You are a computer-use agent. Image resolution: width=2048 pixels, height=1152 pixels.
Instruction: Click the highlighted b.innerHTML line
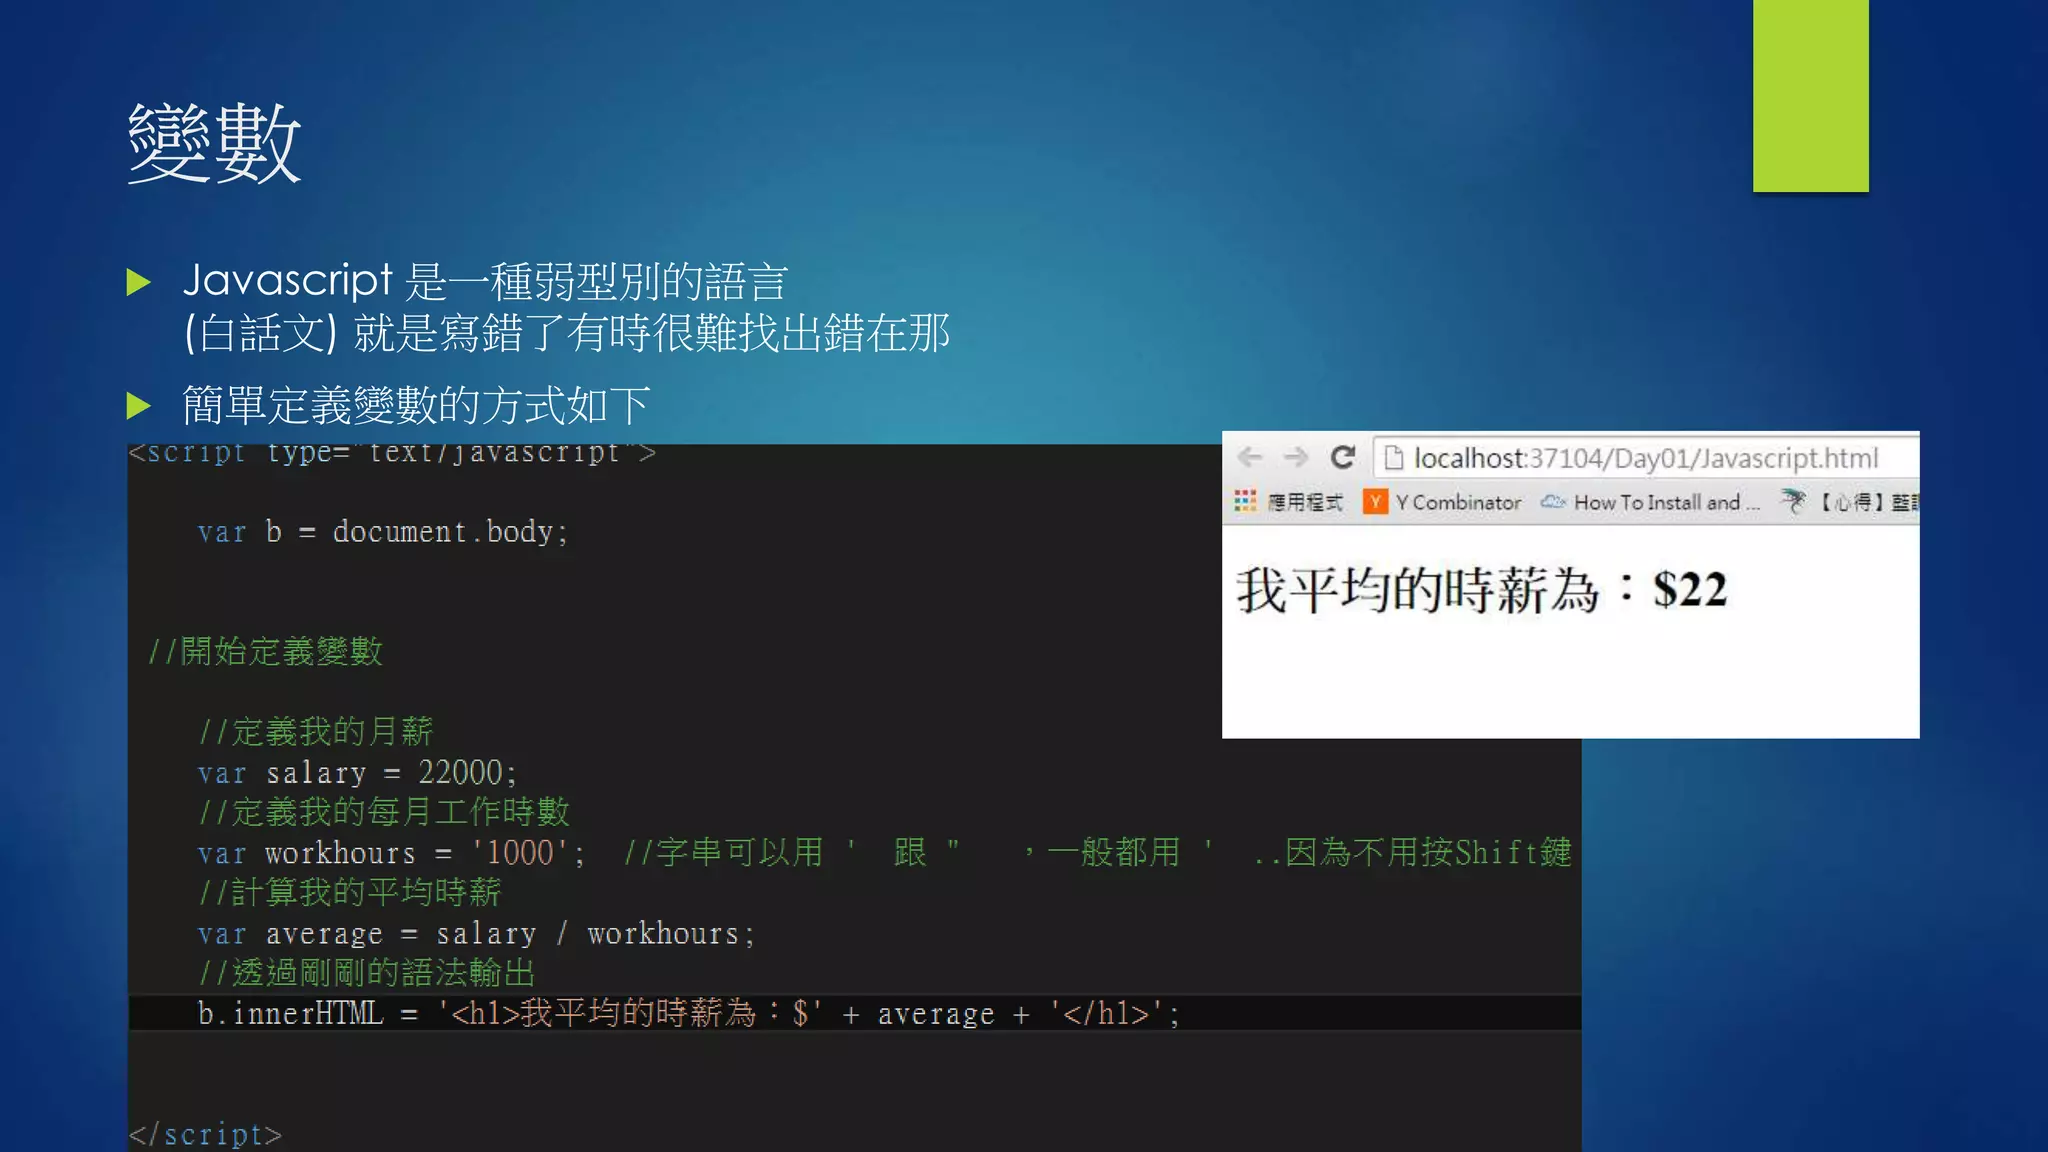855,1013
